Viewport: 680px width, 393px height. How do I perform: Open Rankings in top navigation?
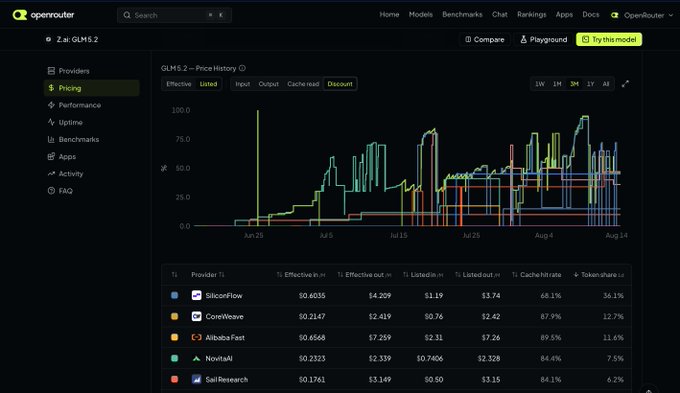coord(532,14)
